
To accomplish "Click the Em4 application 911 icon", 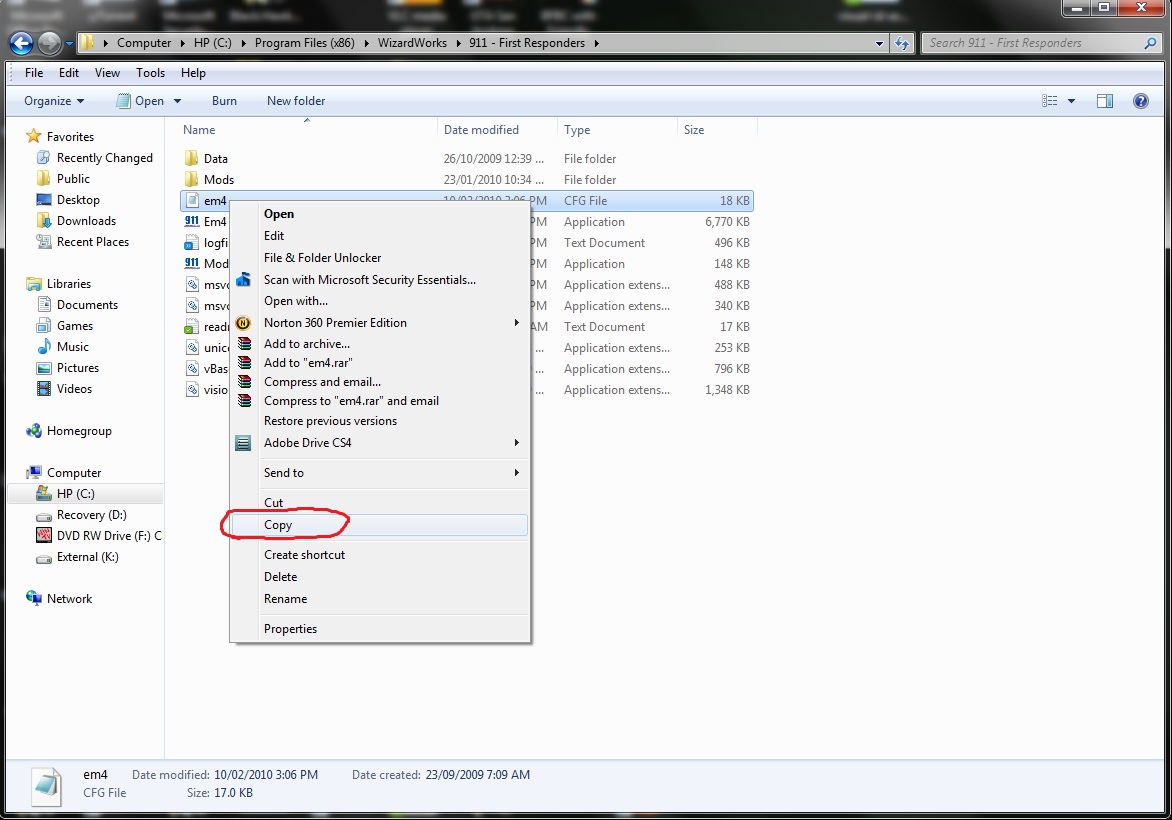I will coord(191,221).
